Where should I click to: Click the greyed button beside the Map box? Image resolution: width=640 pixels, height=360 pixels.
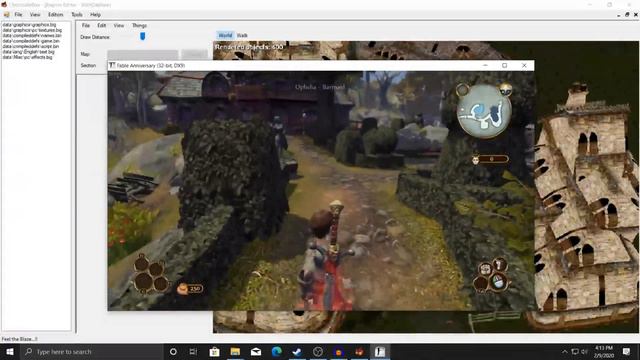point(195,54)
